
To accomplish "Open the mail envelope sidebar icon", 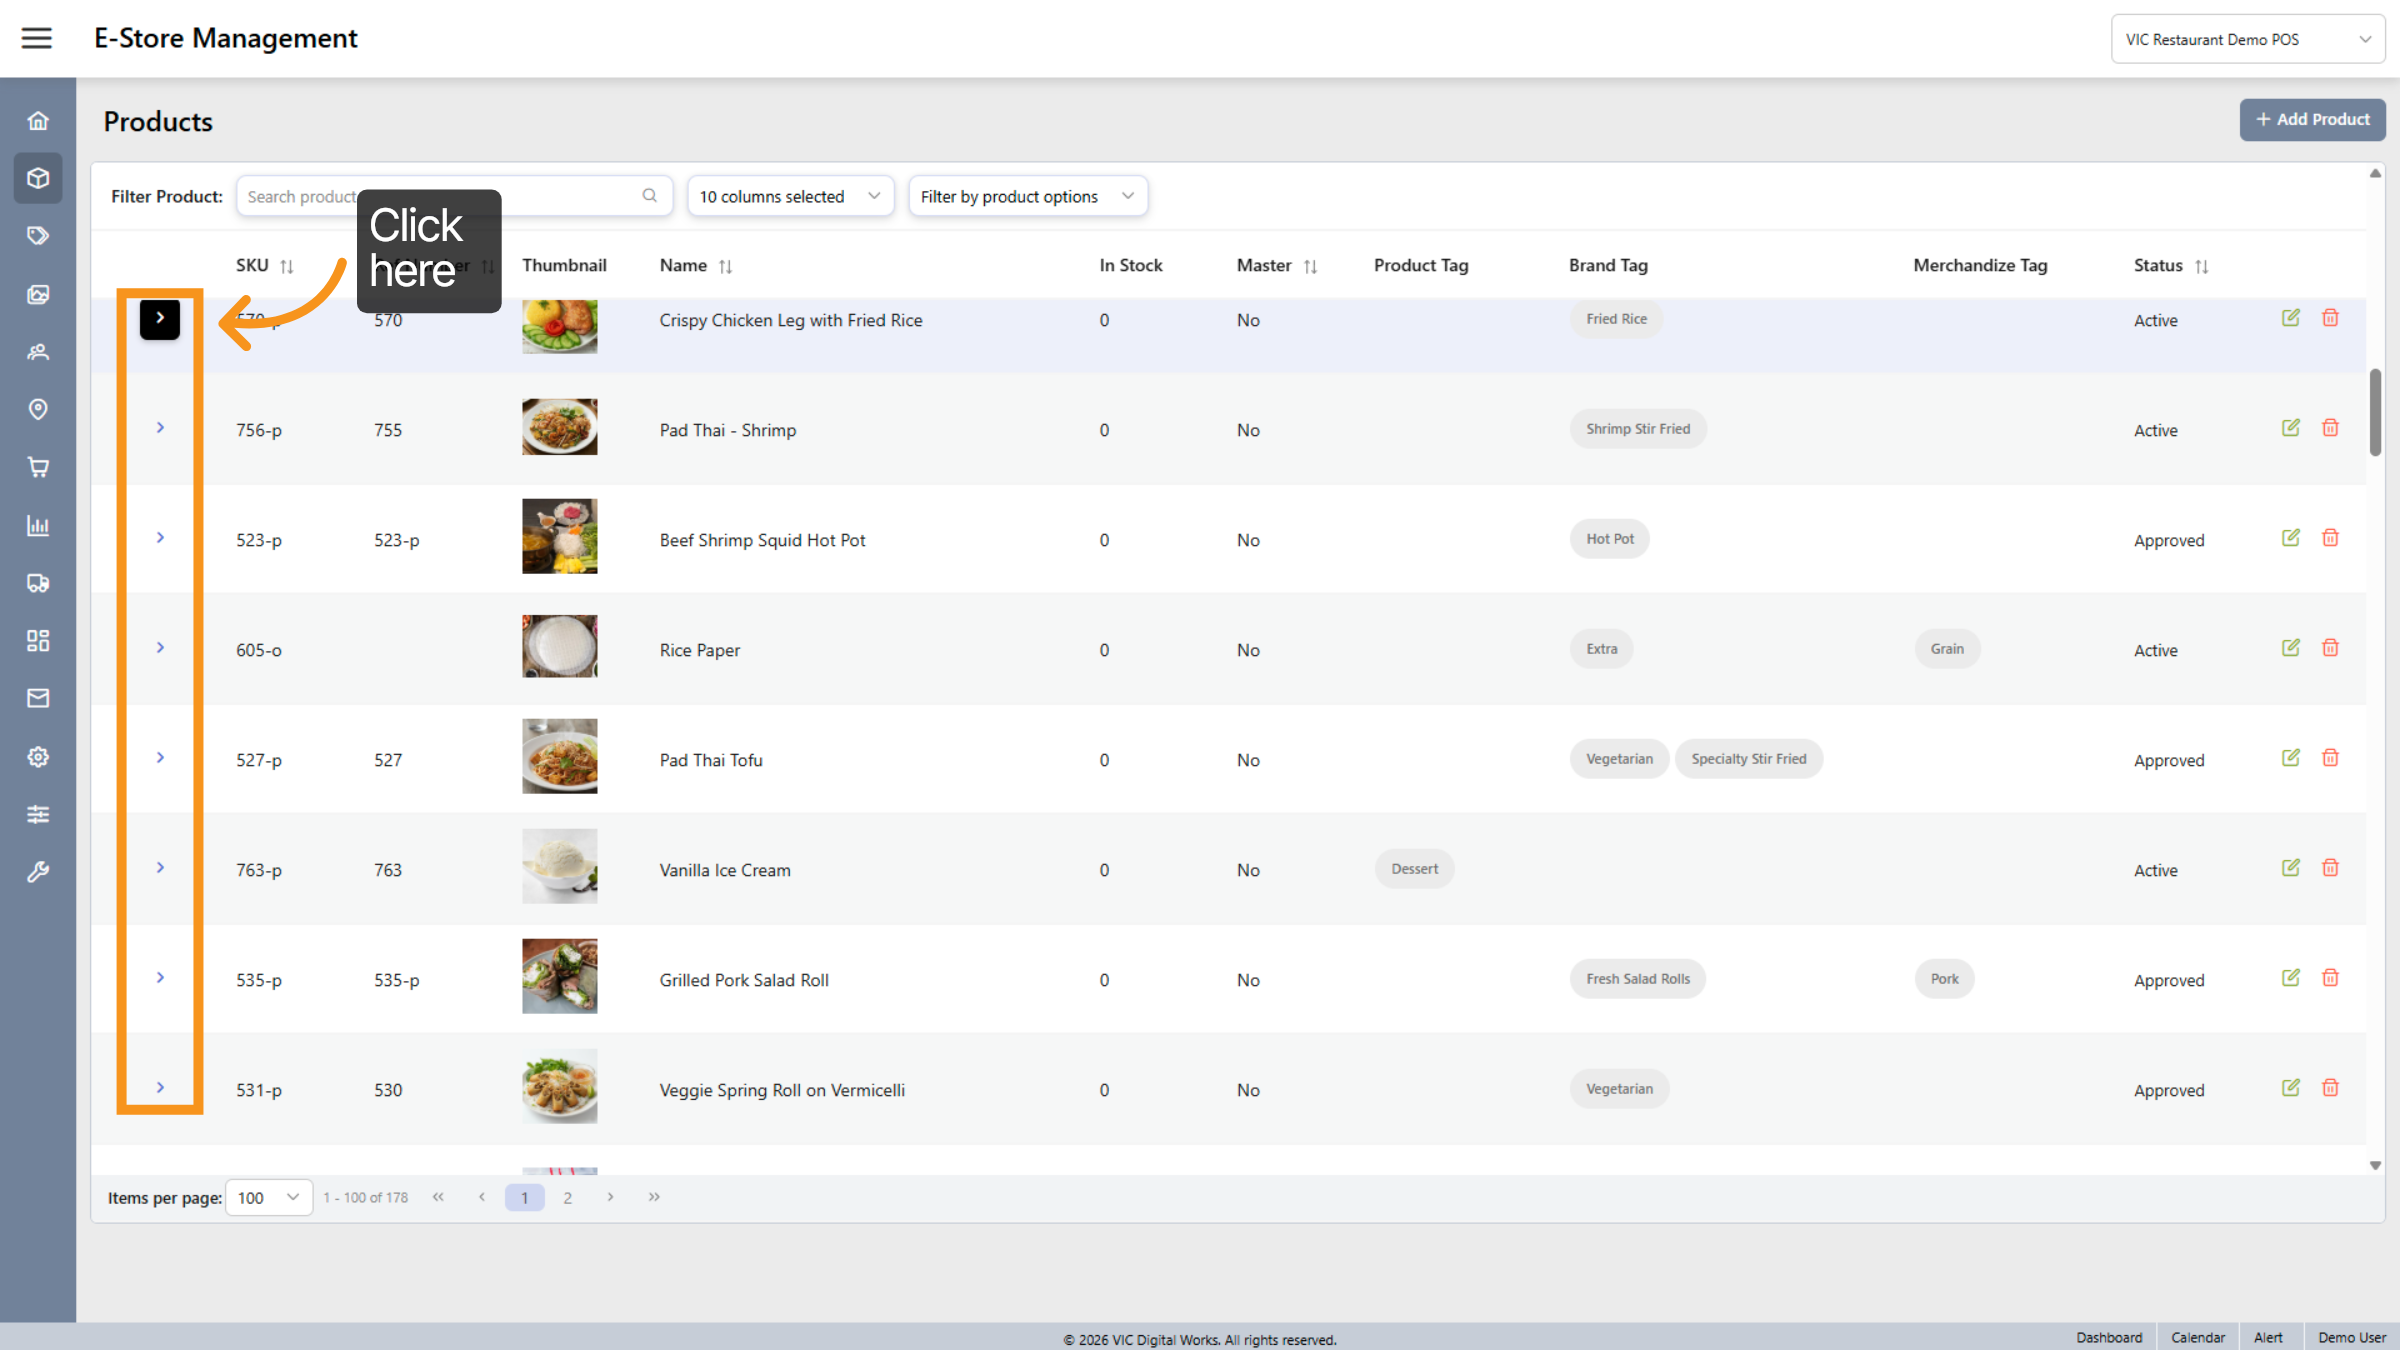I will (x=38, y=698).
